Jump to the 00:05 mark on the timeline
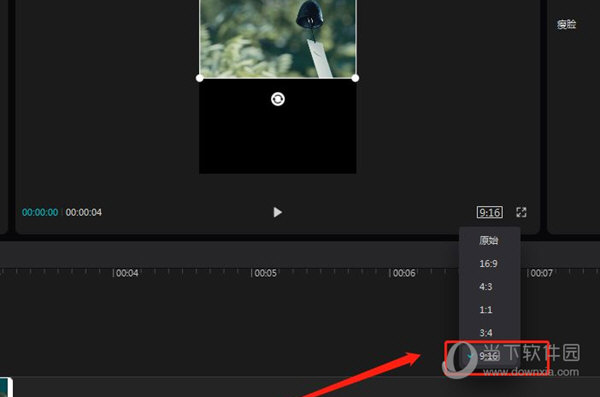Viewport: 600px width, 397px height. click(265, 273)
